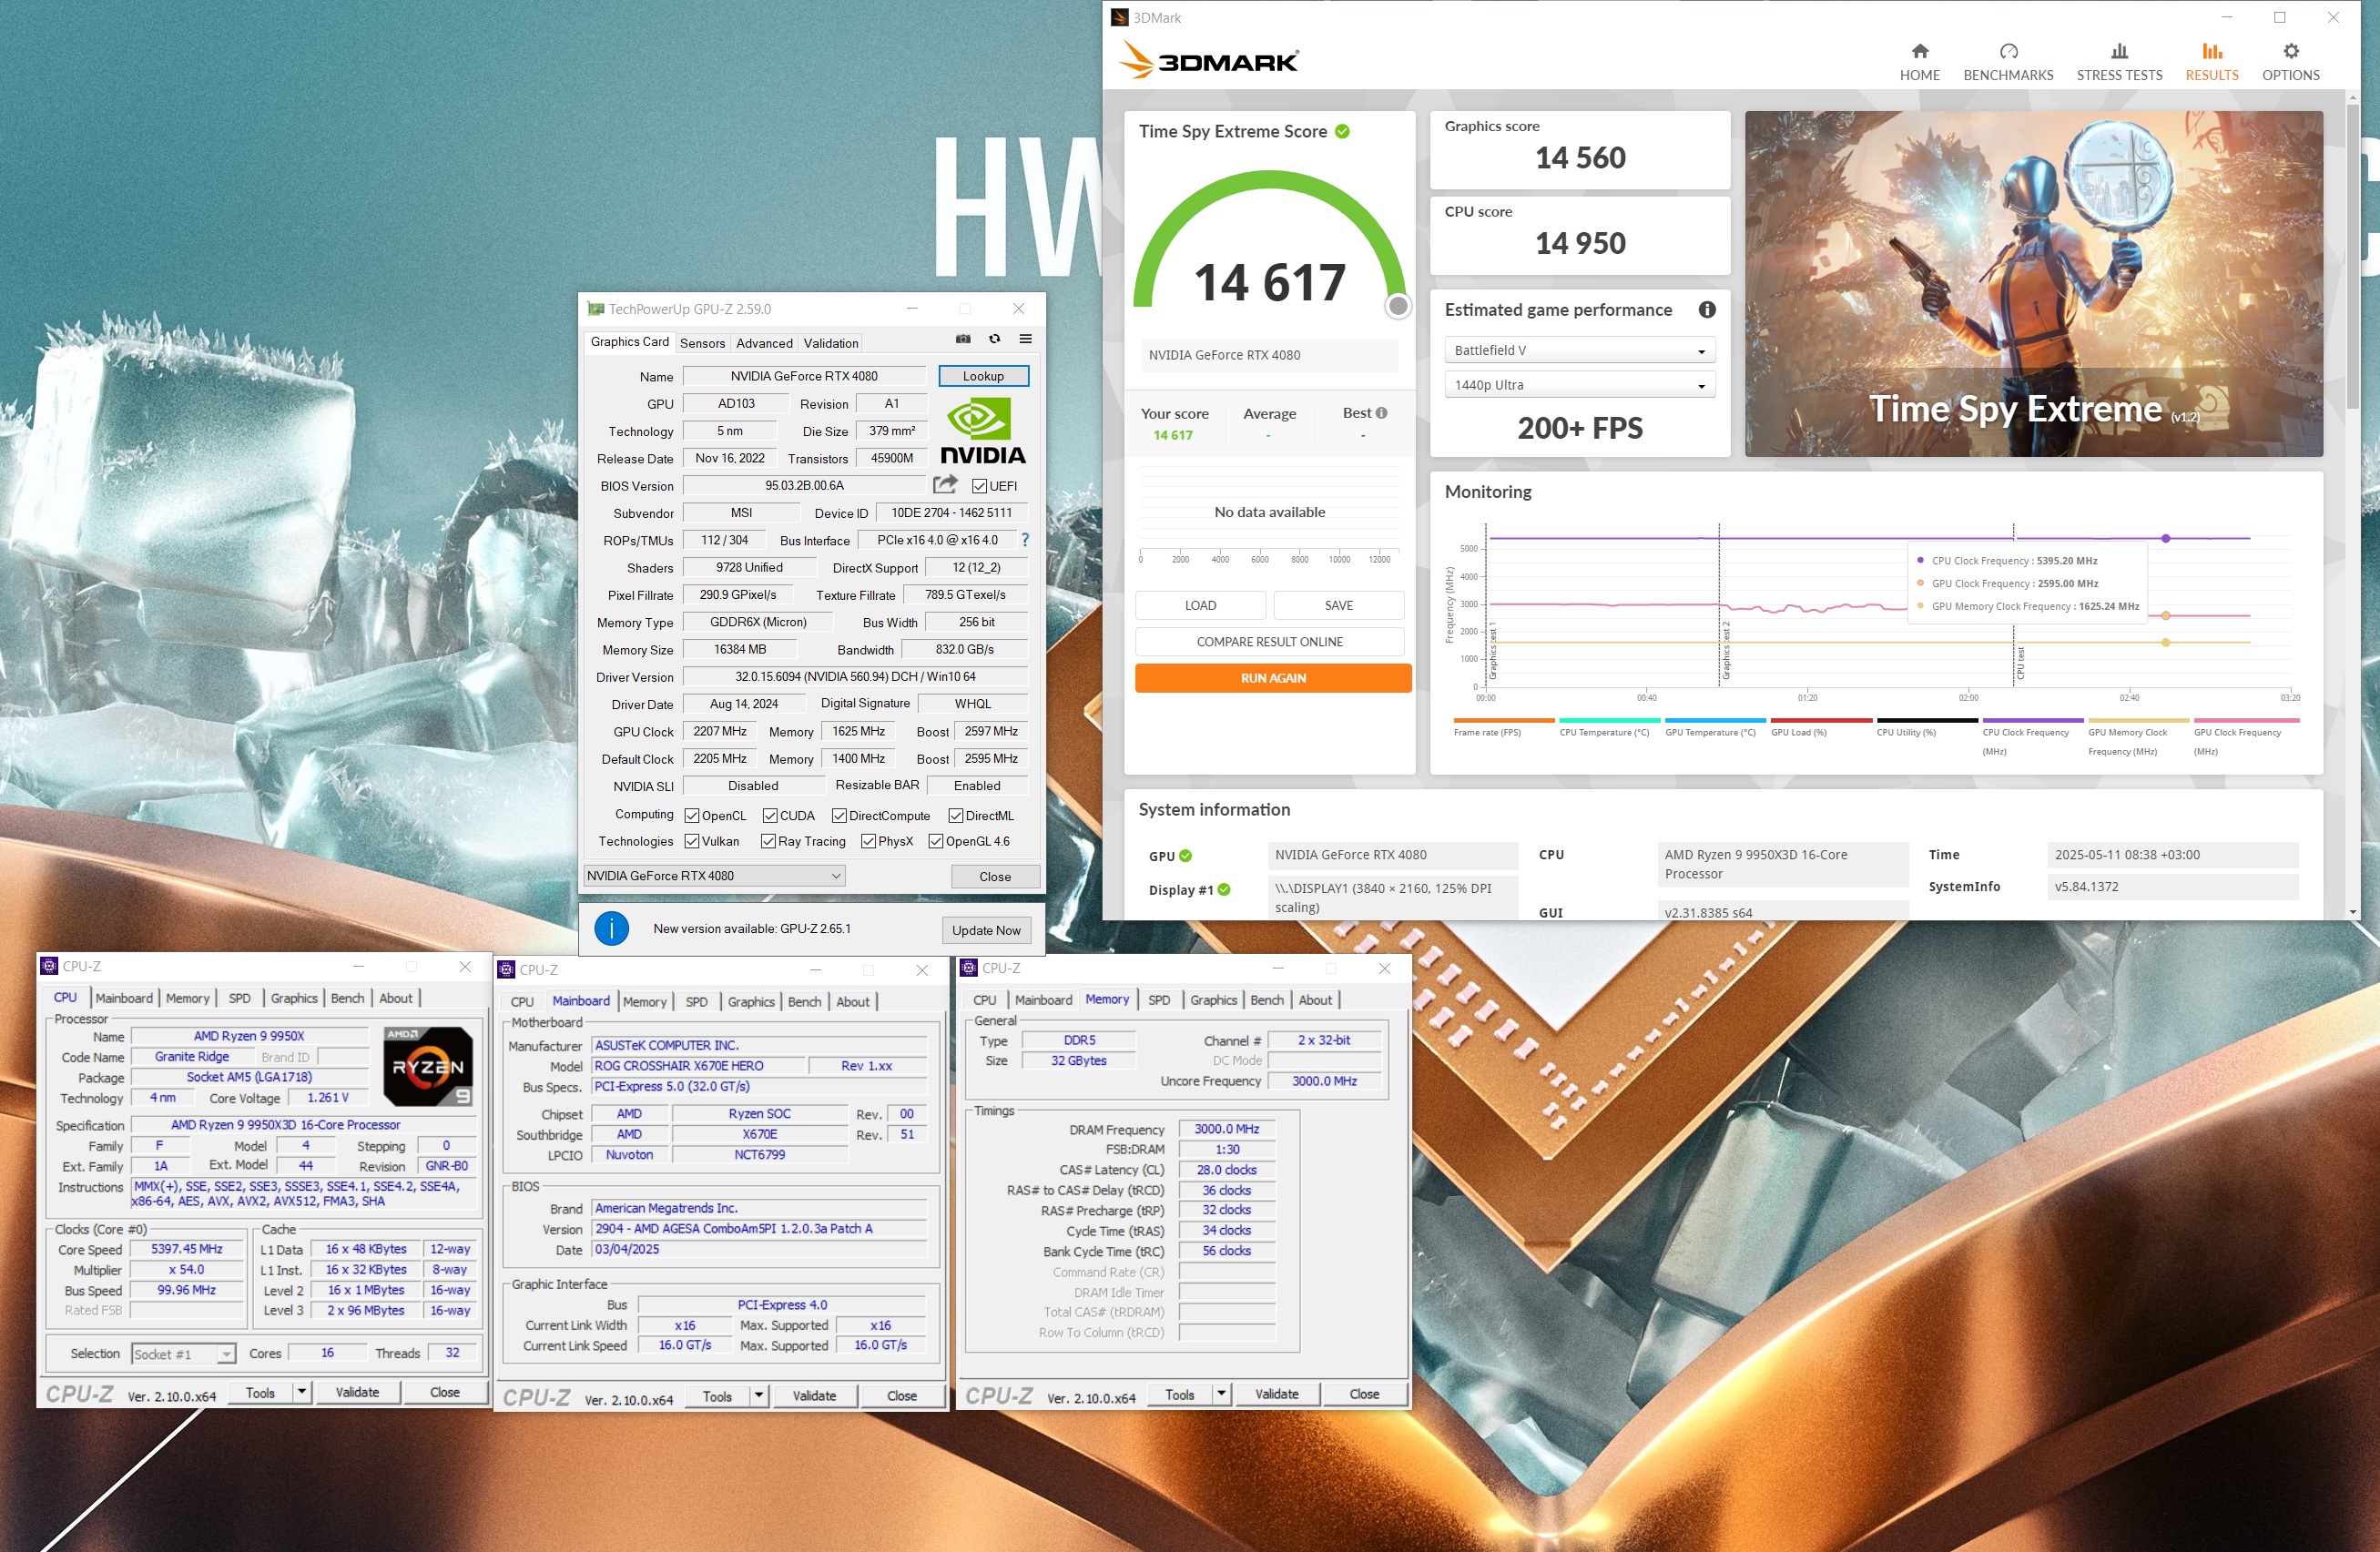2380x1552 pixels.
Task: Open 3DMark Options gear
Action: tap(2290, 62)
